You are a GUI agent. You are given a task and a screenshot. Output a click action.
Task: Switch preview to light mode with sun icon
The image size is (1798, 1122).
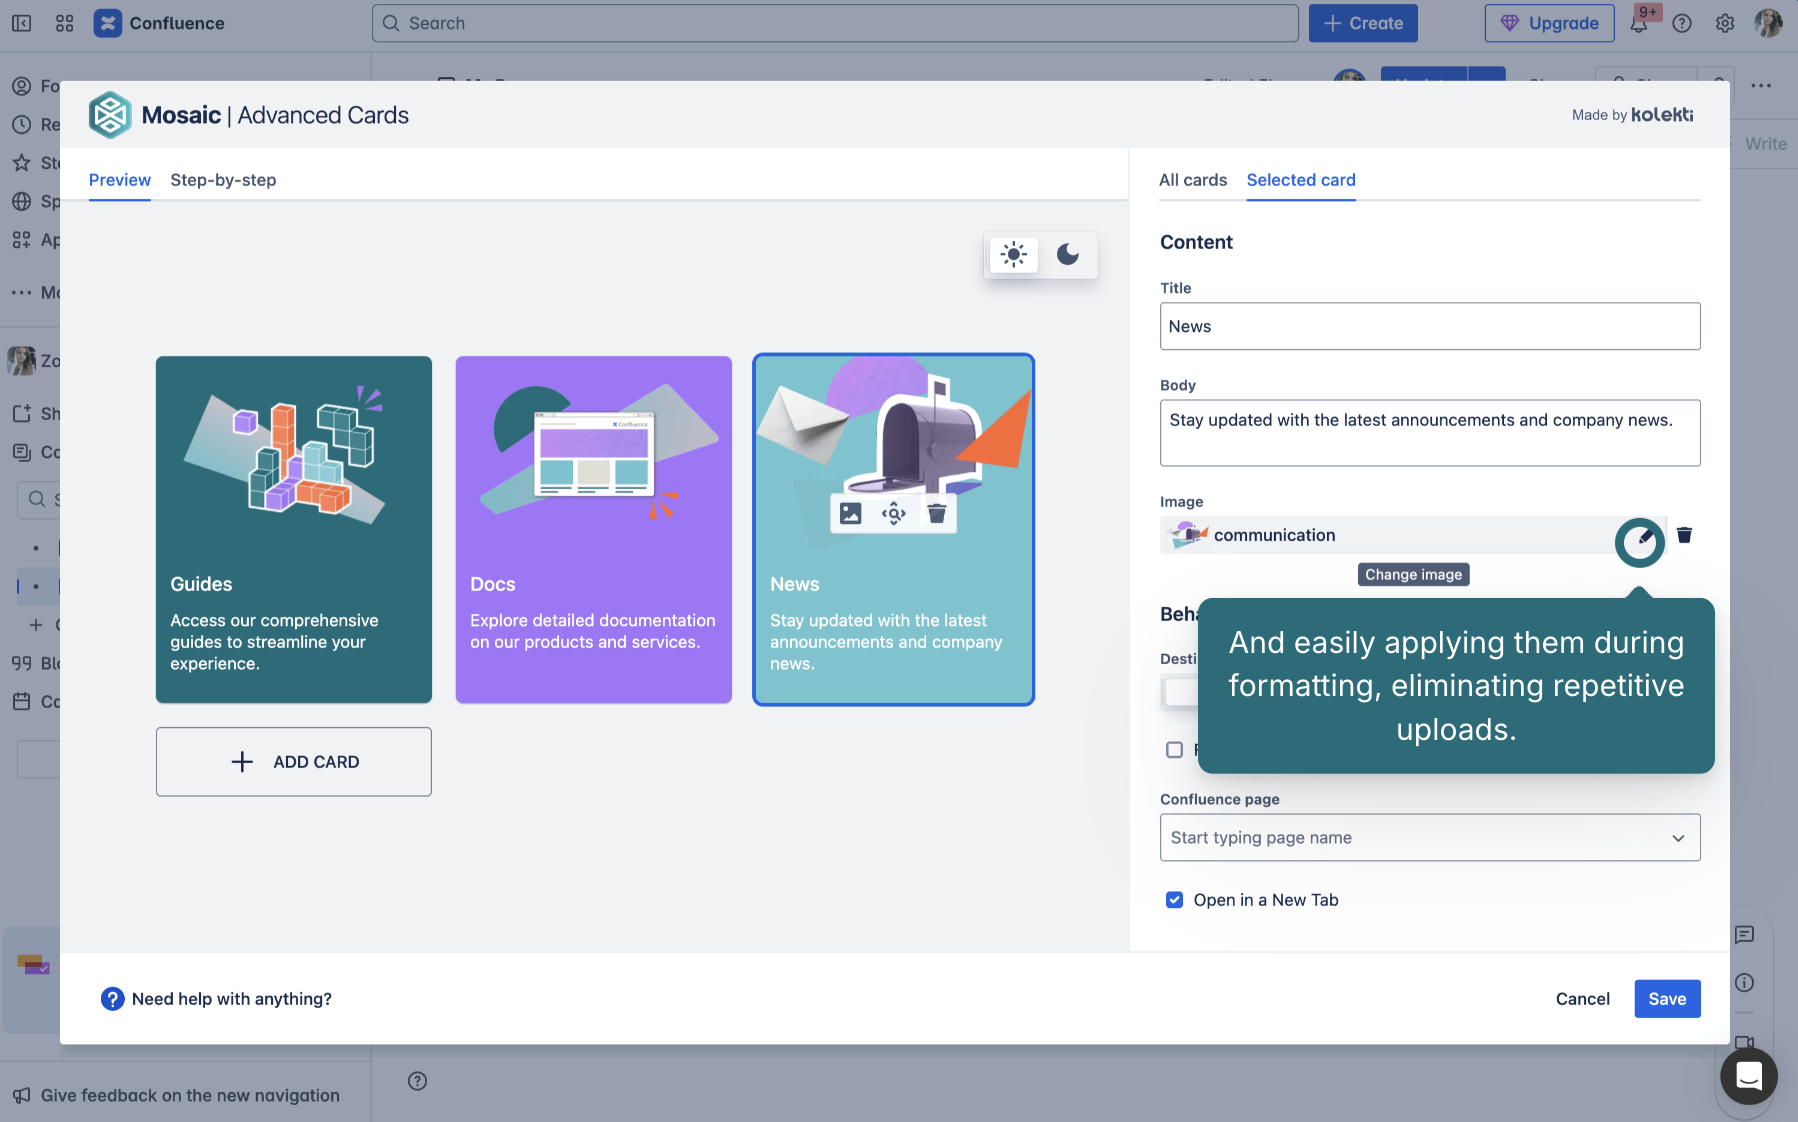point(1013,255)
